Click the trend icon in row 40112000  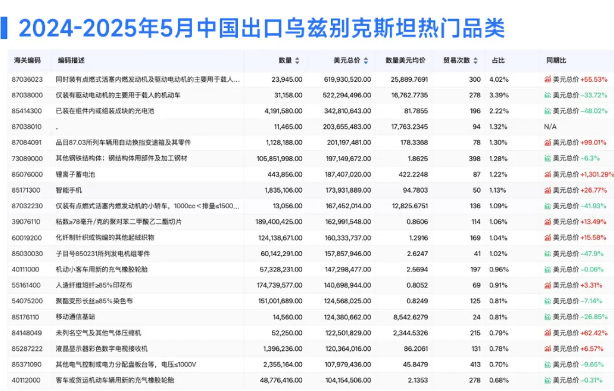[x=547, y=380]
